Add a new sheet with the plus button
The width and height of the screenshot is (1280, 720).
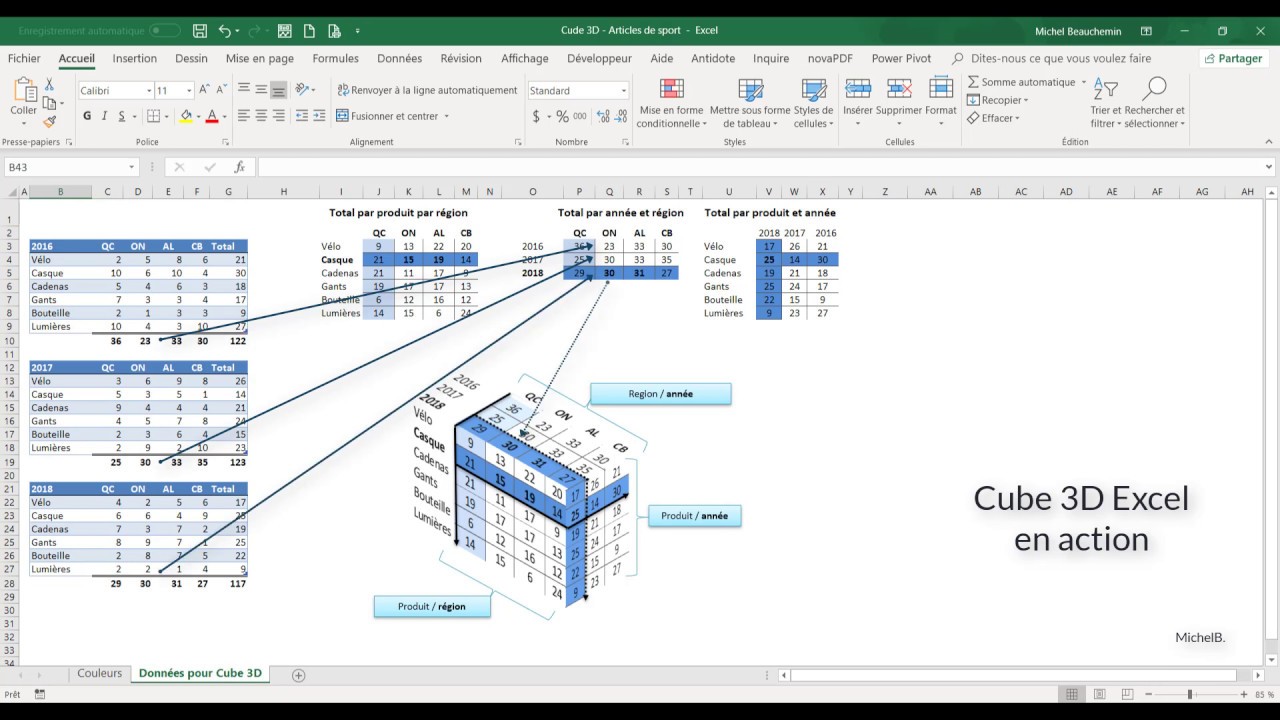coord(298,675)
